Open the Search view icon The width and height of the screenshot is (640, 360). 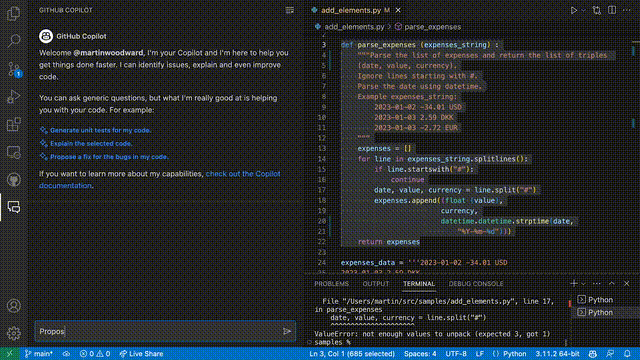[13, 40]
